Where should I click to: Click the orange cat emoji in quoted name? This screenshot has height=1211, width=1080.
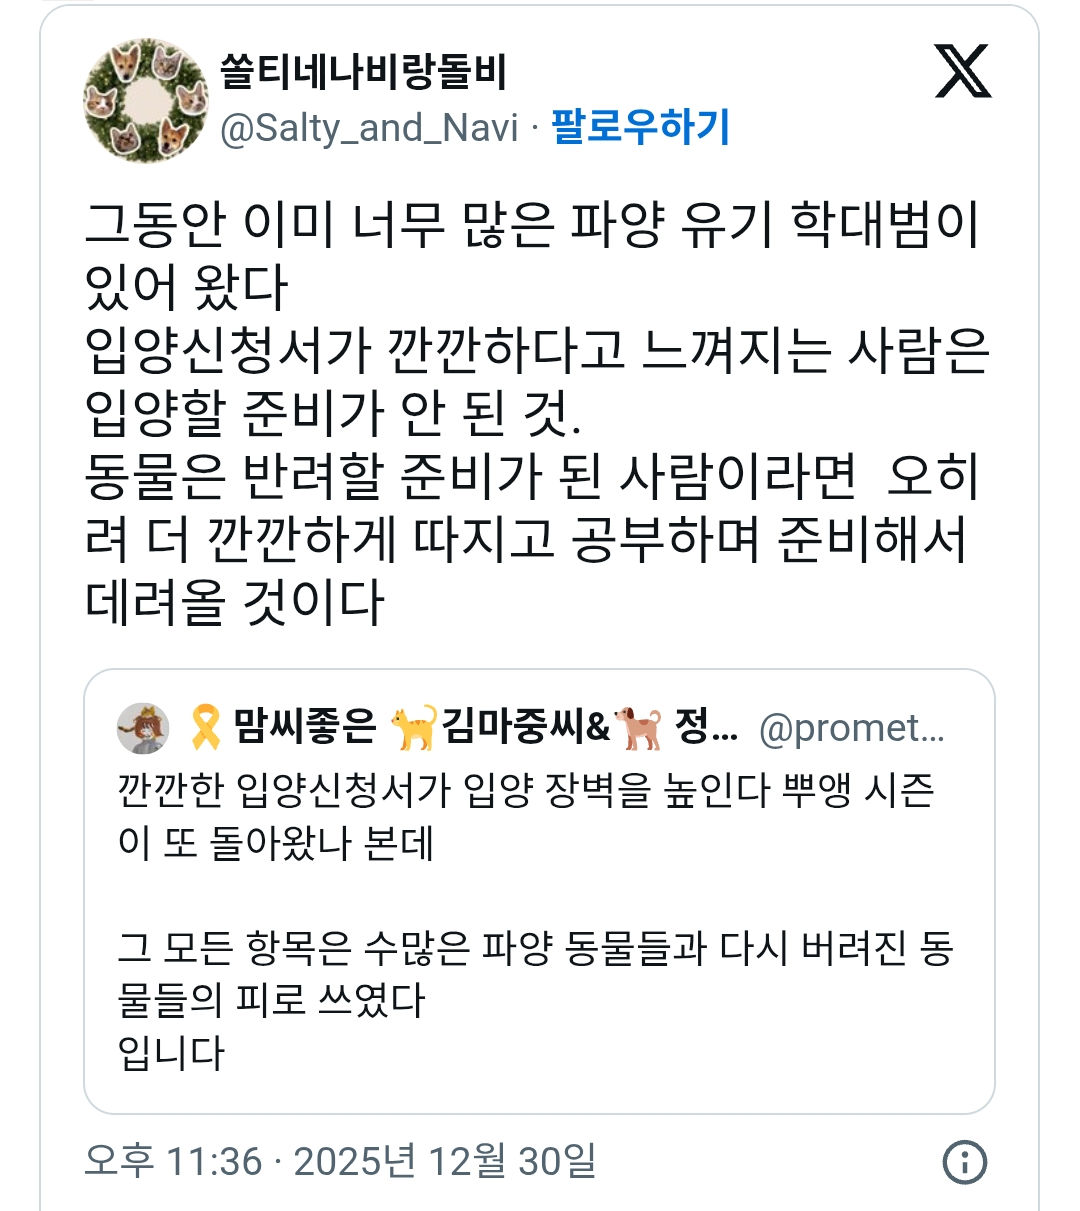pyautogui.click(x=413, y=728)
